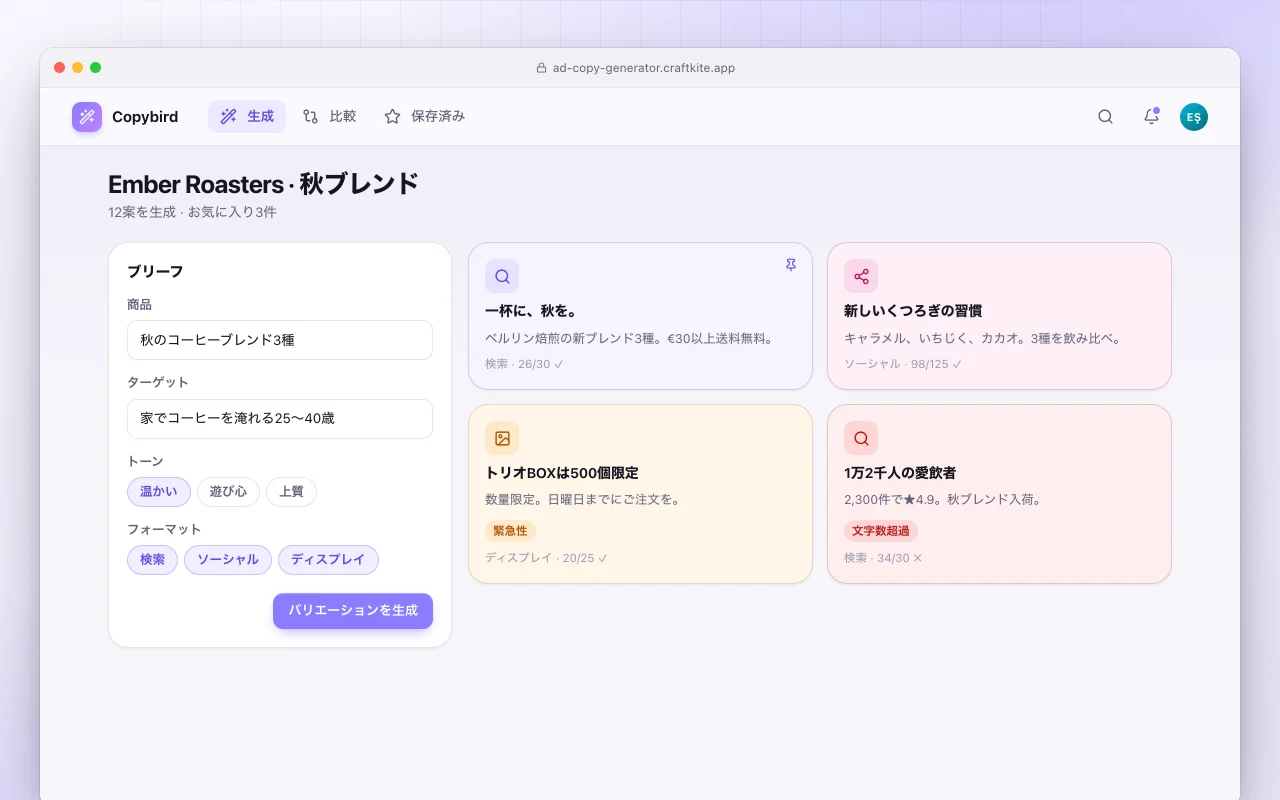Toggle the 検索 format chip
The width and height of the screenshot is (1280, 800).
point(152,560)
